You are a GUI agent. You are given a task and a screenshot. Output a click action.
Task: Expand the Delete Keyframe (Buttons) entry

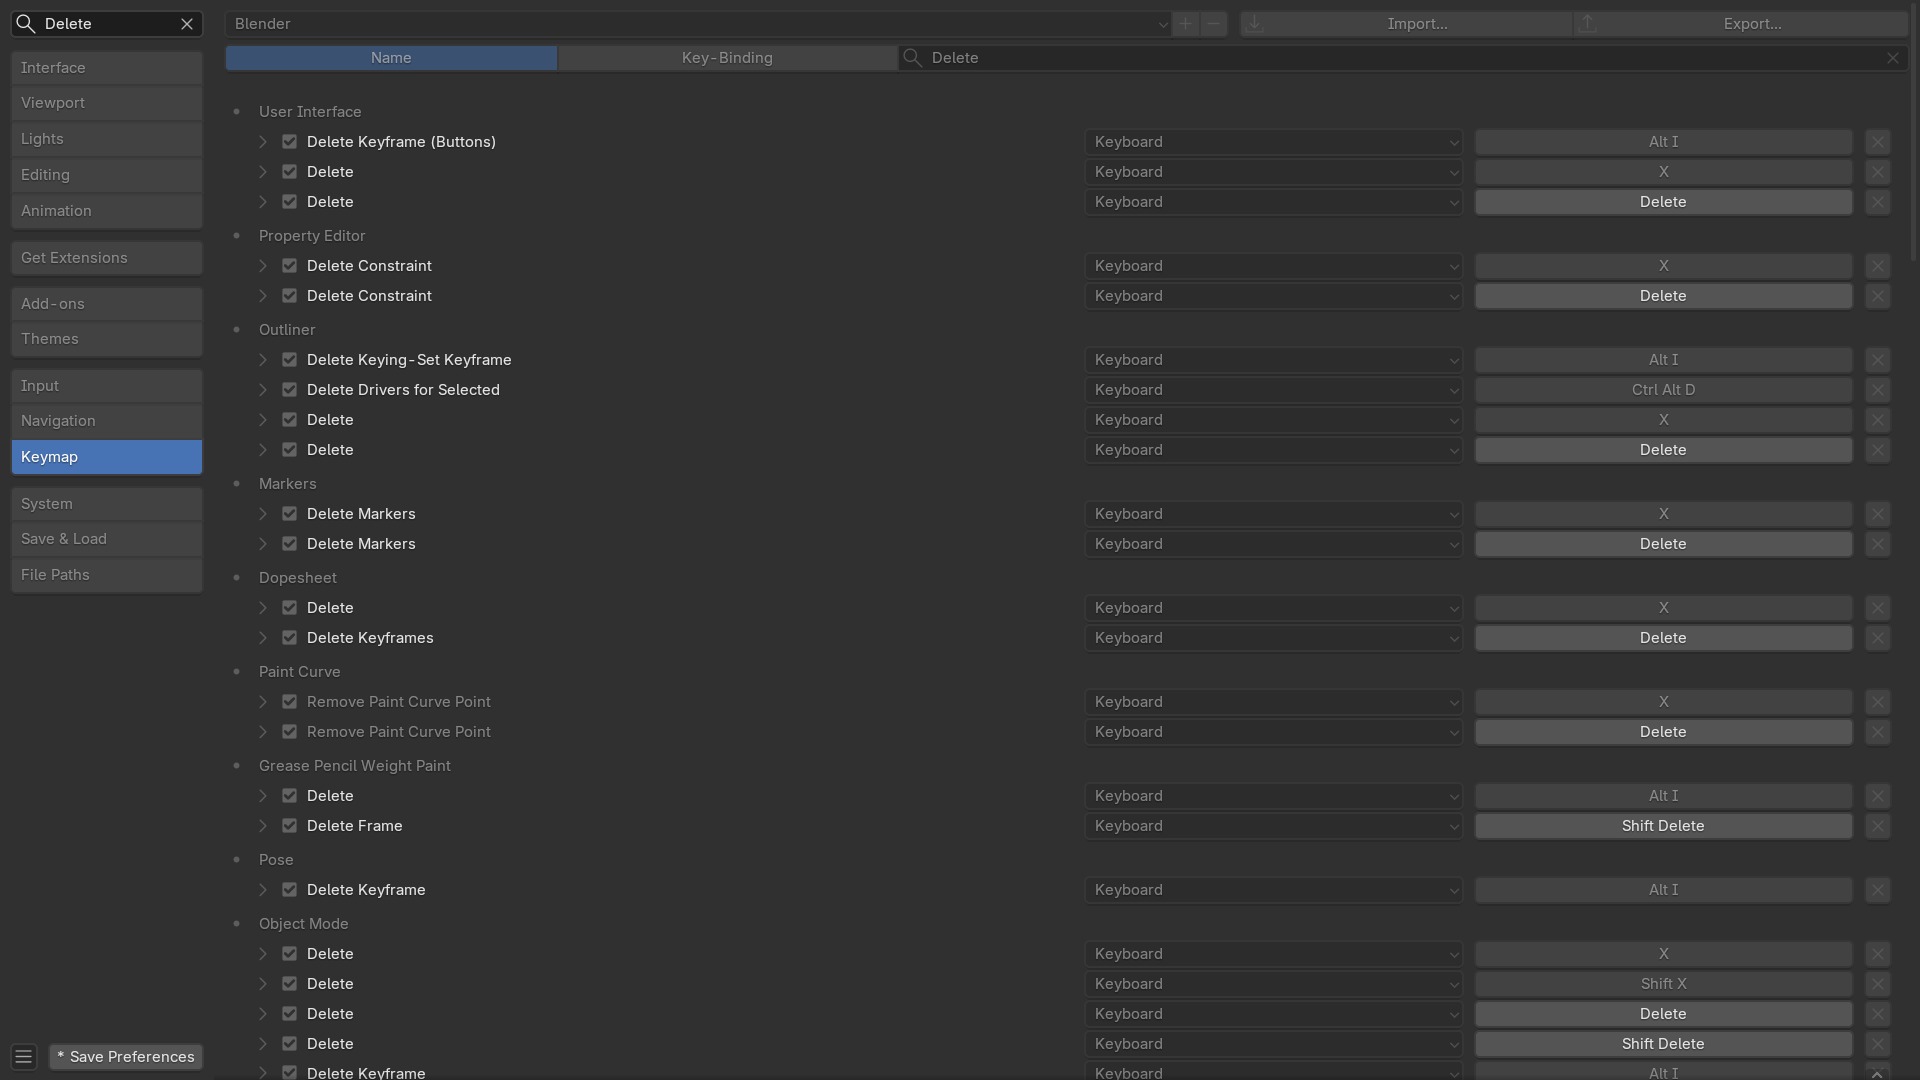pos(263,142)
